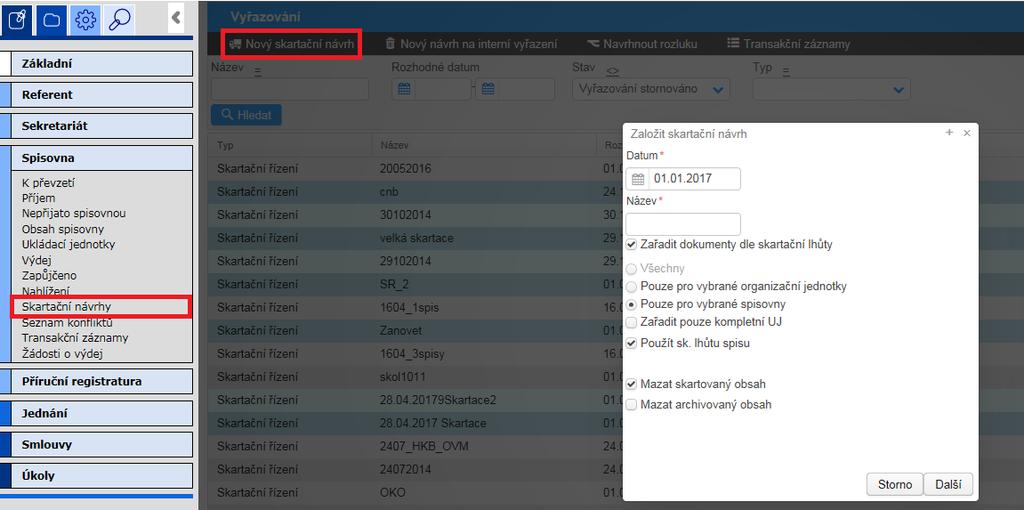Select Pouze pro vybrané organizační jednotky
Image resolution: width=1024 pixels, height=510 pixels.
(x=631, y=287)
